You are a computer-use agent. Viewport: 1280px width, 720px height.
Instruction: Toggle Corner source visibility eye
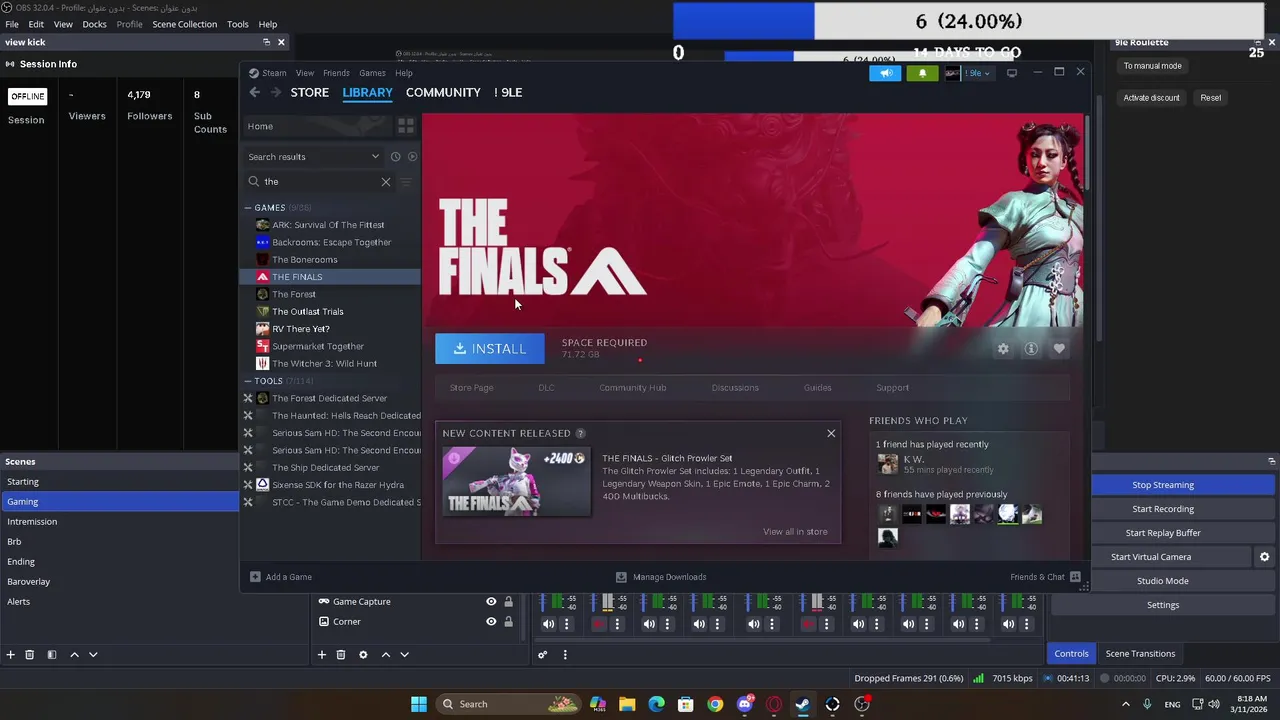tap(491, 622)
